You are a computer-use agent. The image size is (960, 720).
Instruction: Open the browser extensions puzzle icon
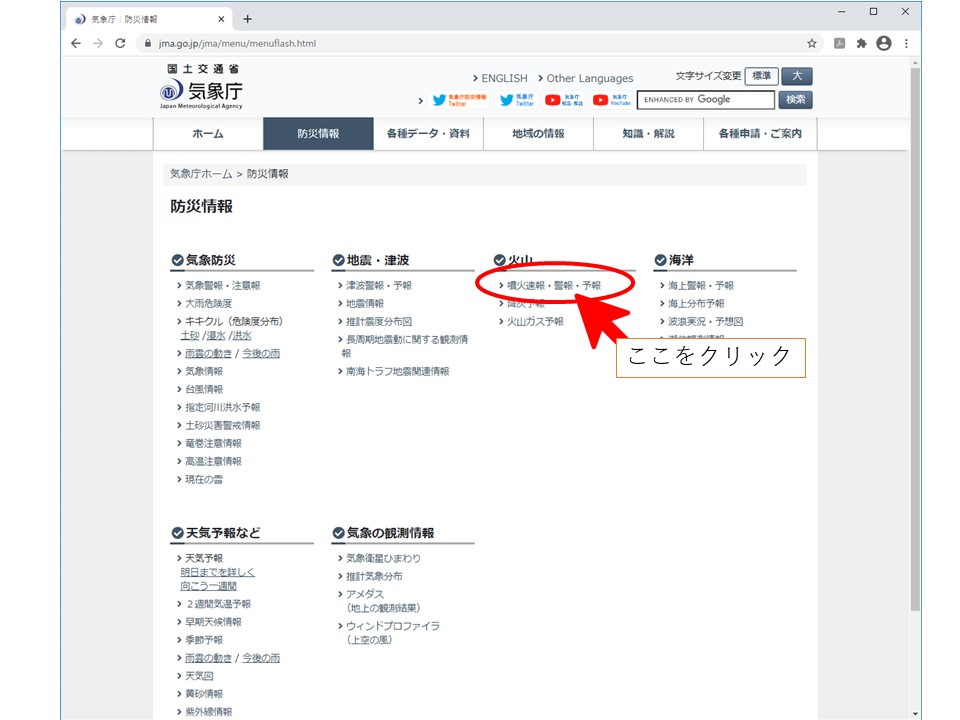tap(861, 44)
